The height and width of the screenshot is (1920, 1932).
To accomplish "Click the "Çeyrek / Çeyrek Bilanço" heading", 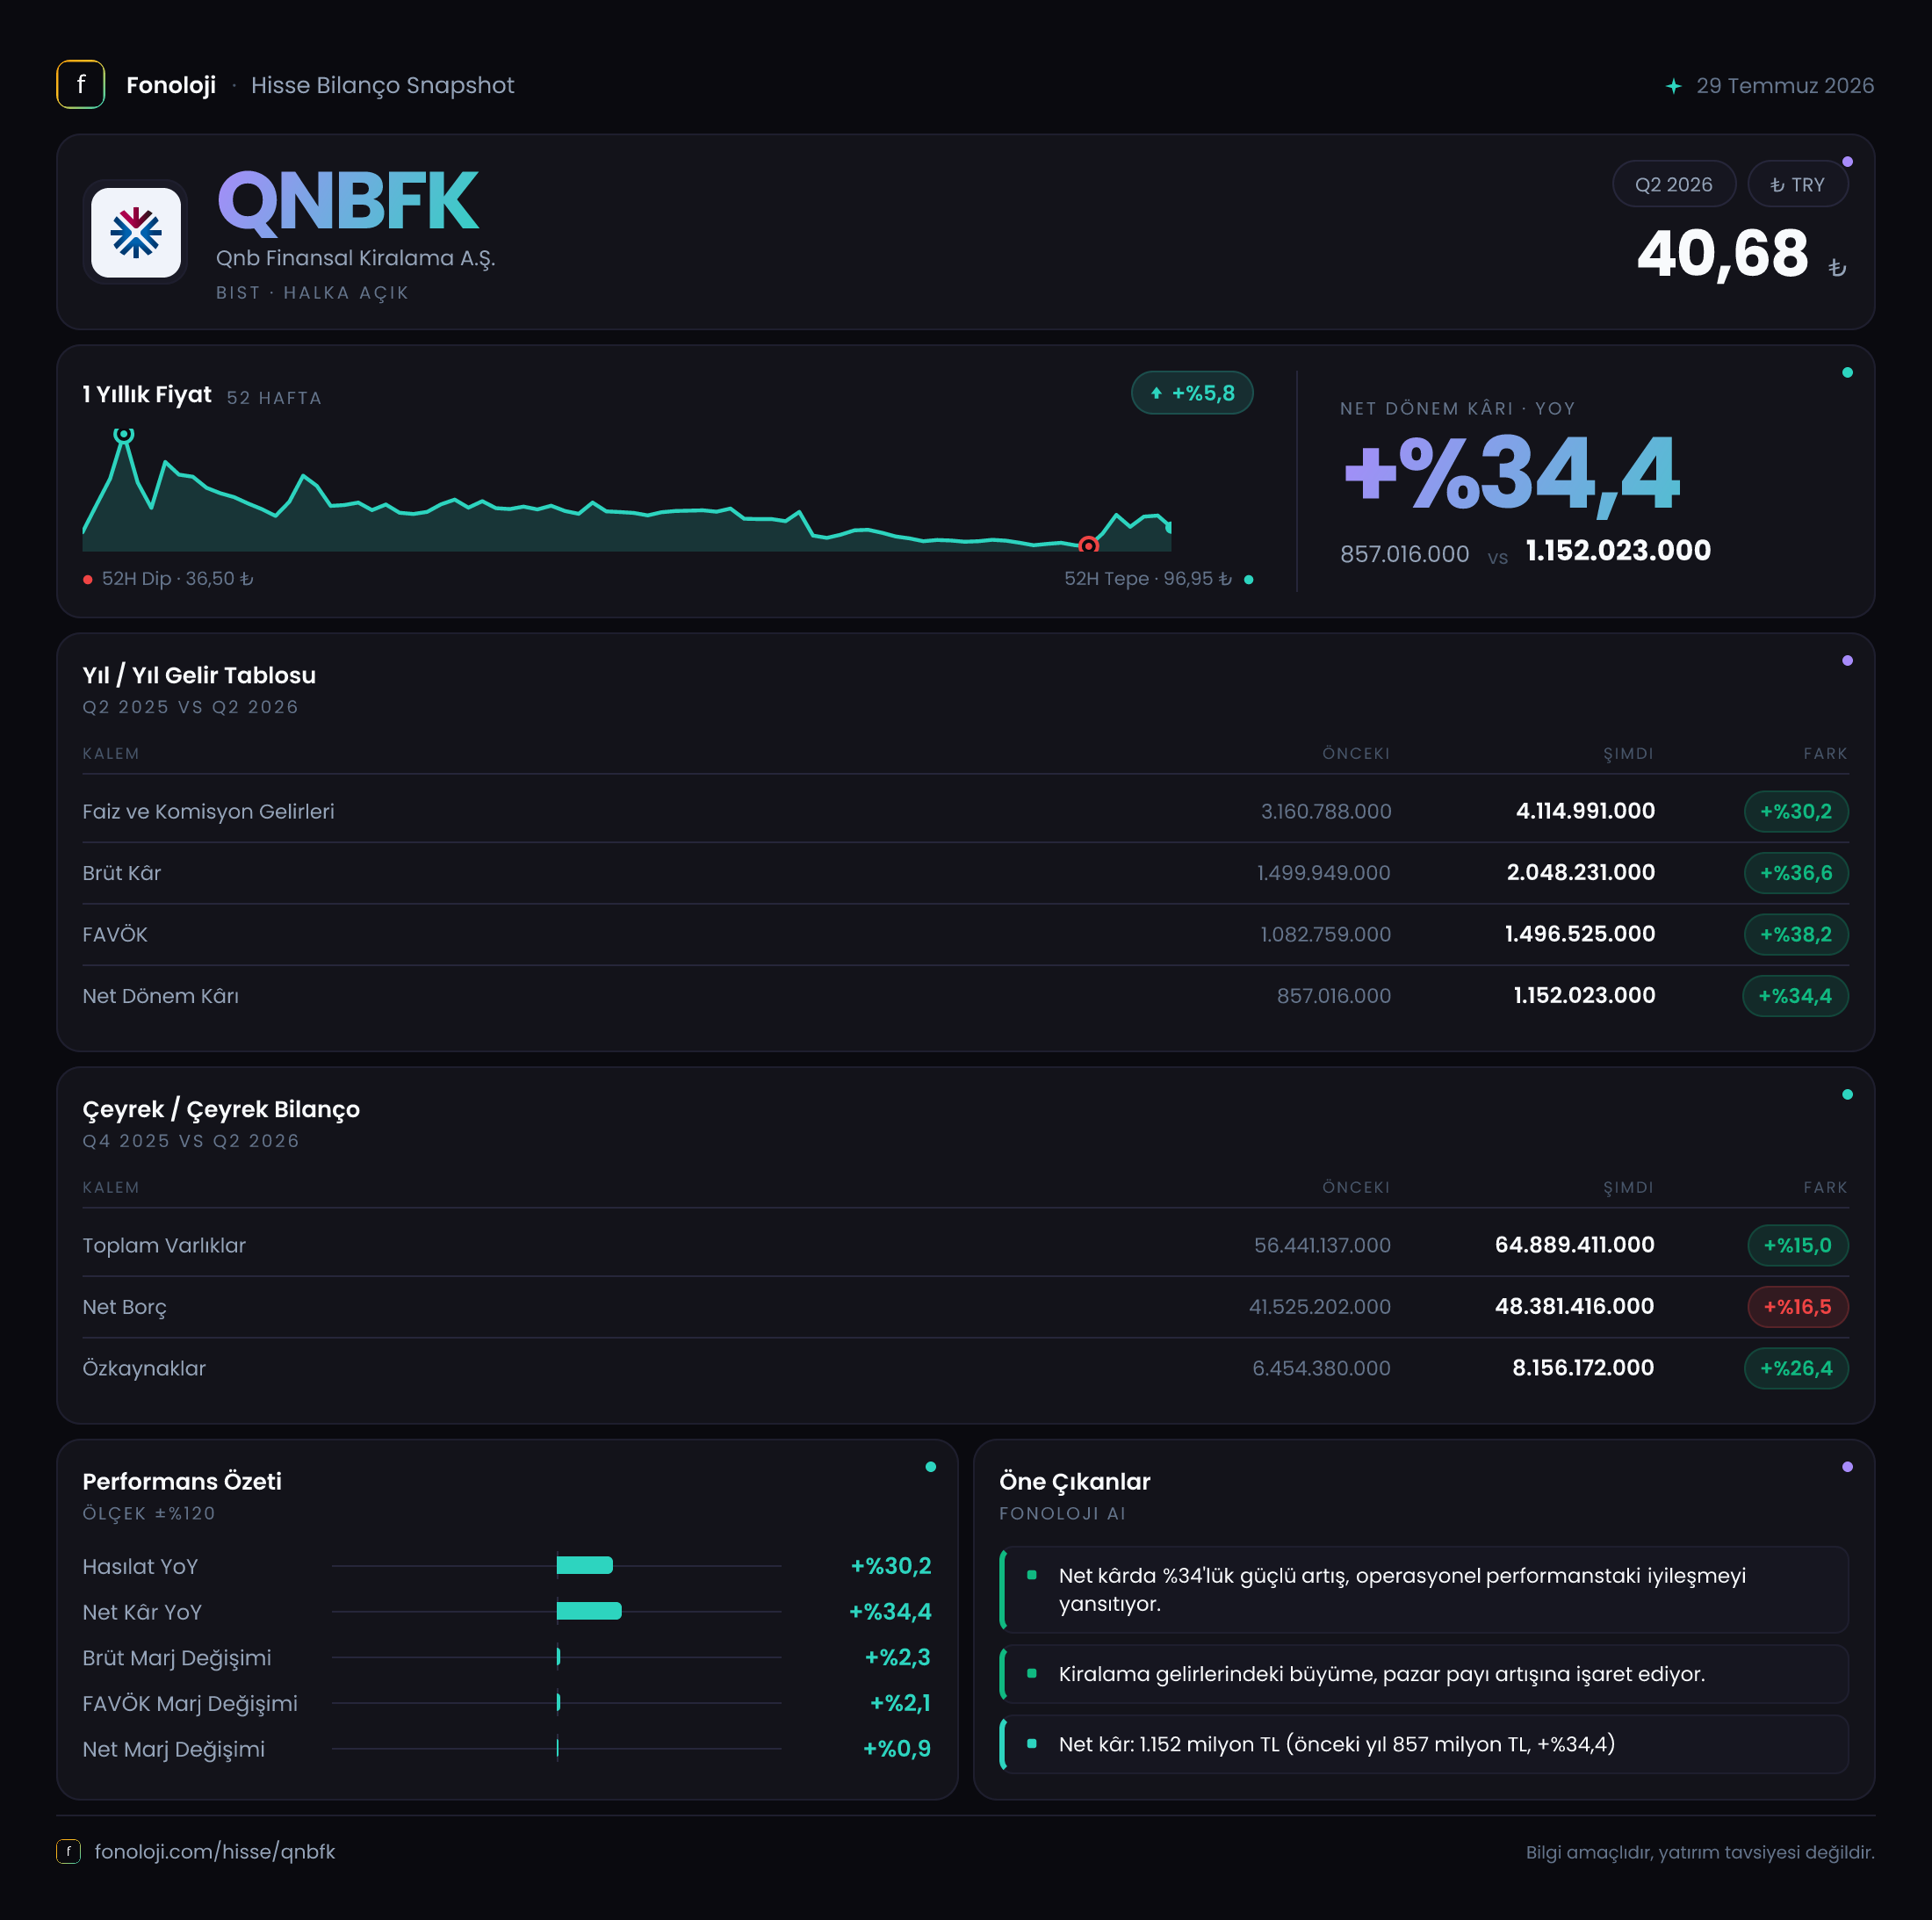I will (x=221, y=1109).
